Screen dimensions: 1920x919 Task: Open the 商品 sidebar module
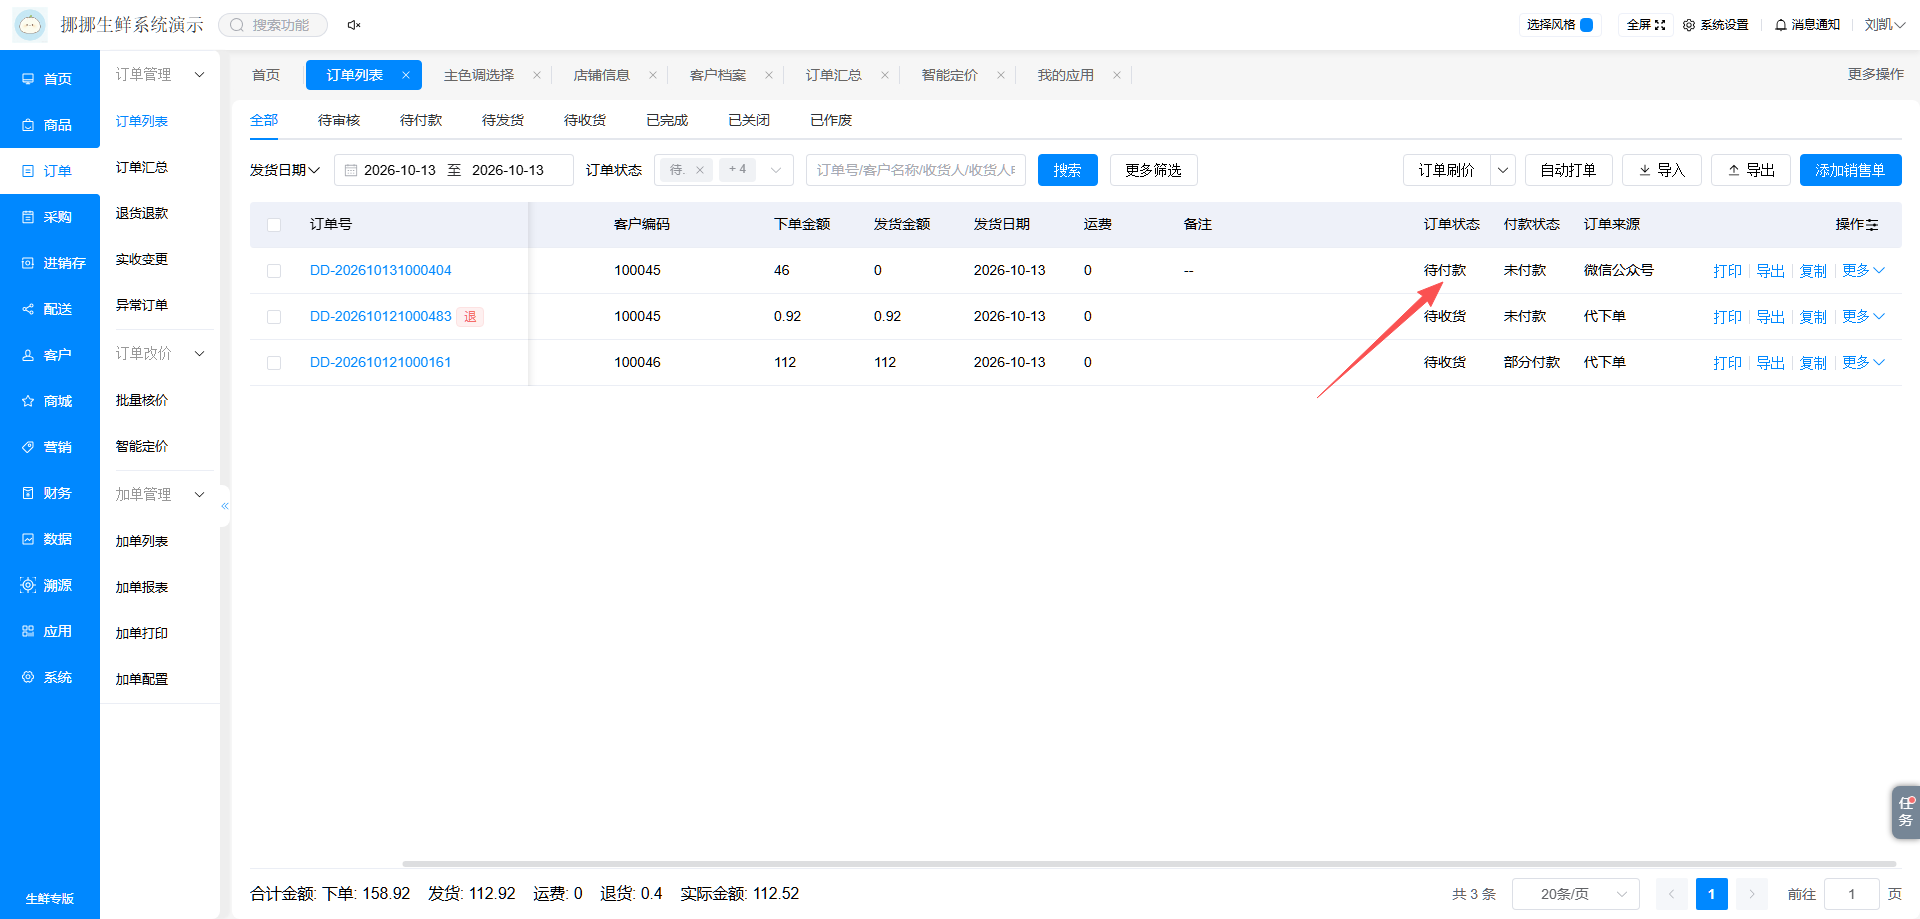coord(50,125)
